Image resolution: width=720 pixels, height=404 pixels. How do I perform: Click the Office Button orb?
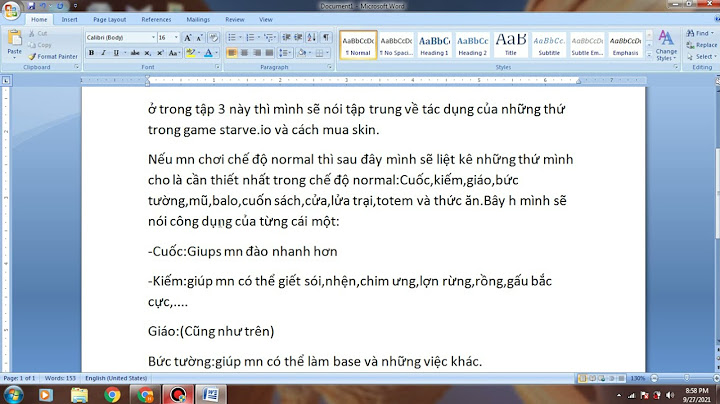pyautogui.click(x=10, y=10)
